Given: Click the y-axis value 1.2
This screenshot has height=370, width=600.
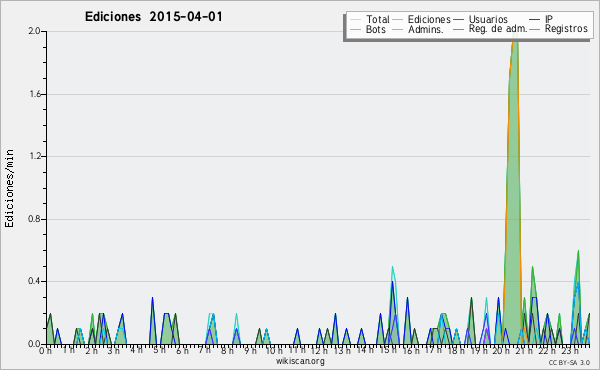Looking at the screenshot, I should tap(34, 156).
